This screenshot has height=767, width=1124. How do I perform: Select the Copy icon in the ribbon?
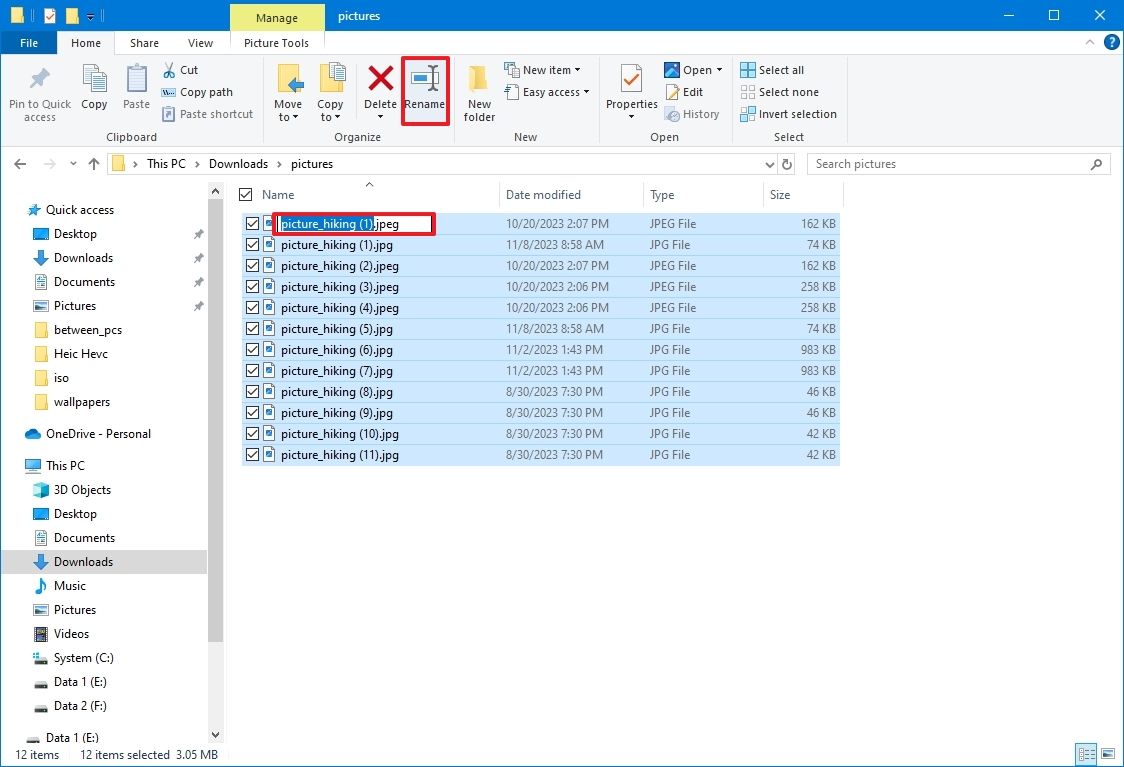pyautogui.click(x=94, y=90)
